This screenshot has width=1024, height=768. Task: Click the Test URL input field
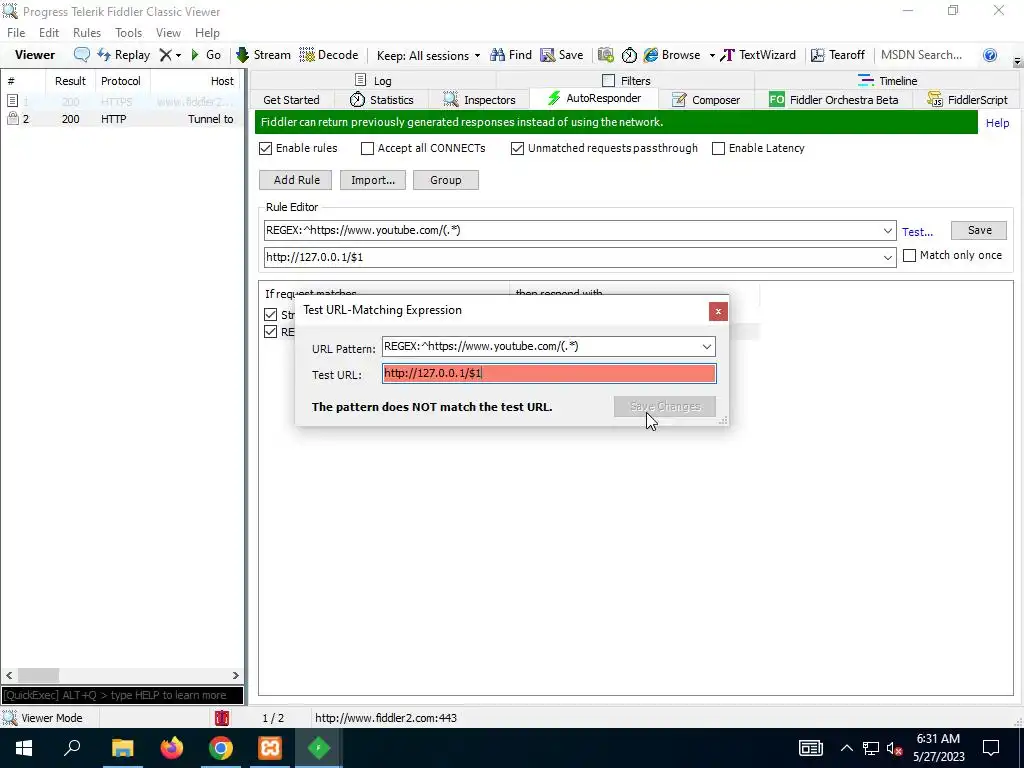coord(549,374)
